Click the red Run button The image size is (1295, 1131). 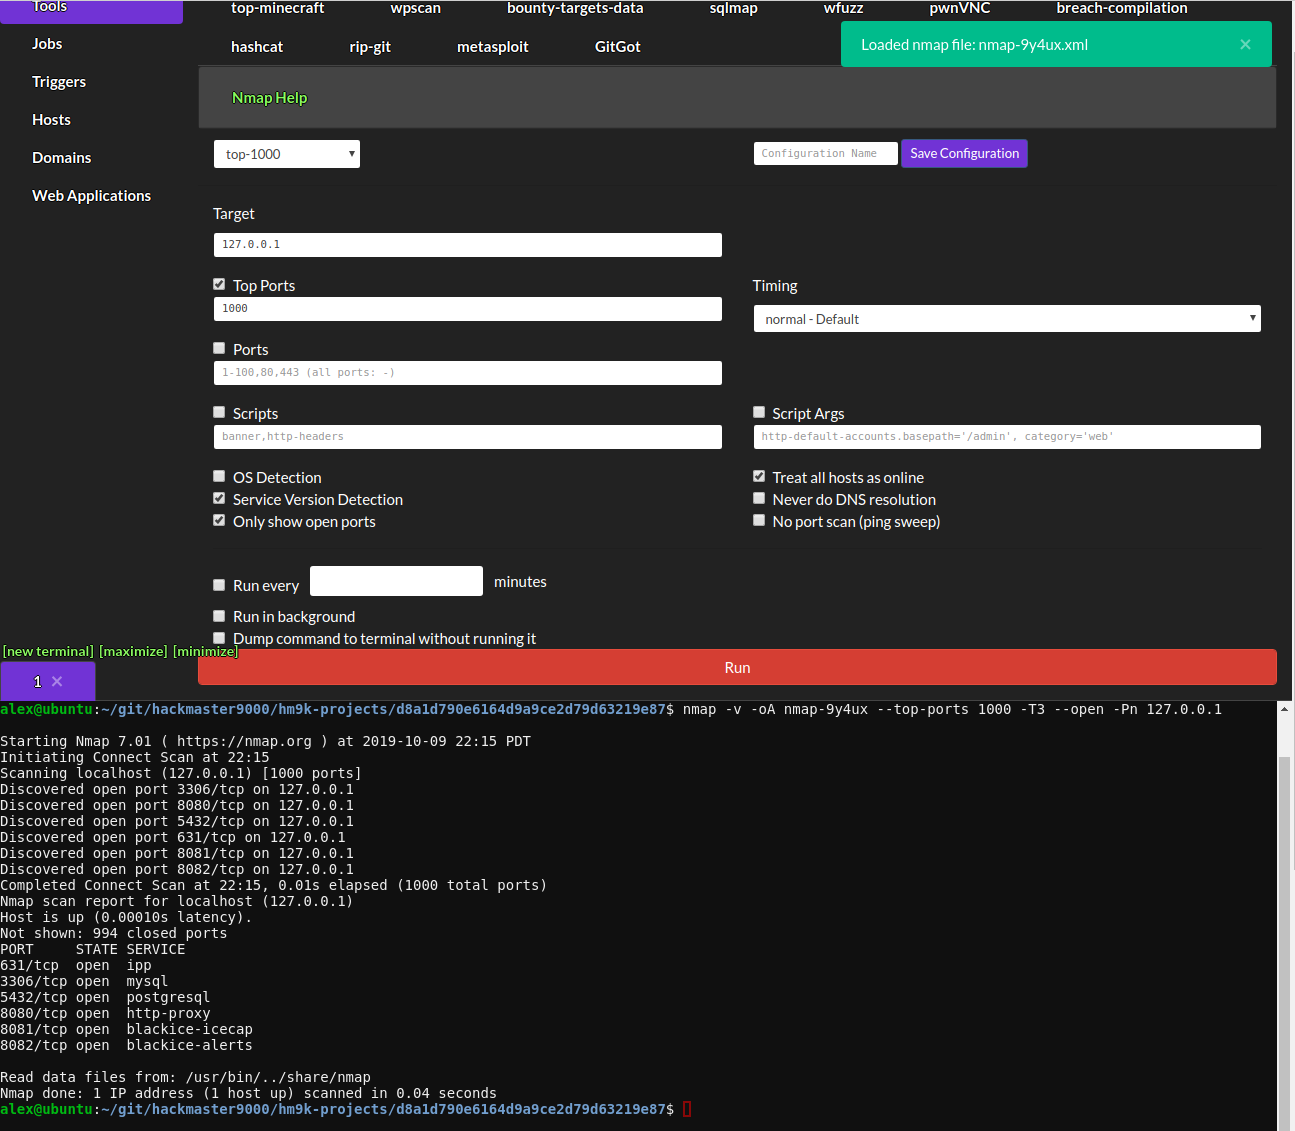pyautogui.click(x=737, y=667)
